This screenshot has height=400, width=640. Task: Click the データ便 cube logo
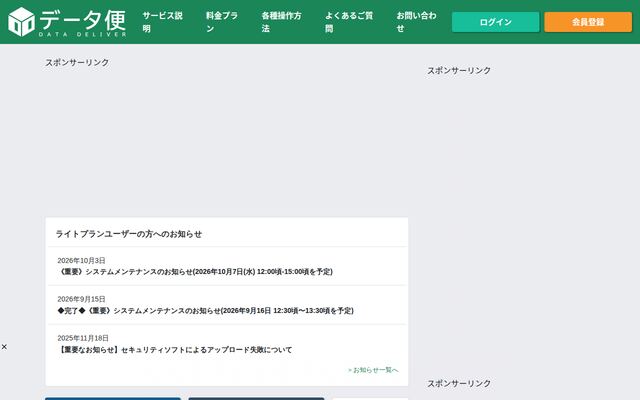click(22, 22)
